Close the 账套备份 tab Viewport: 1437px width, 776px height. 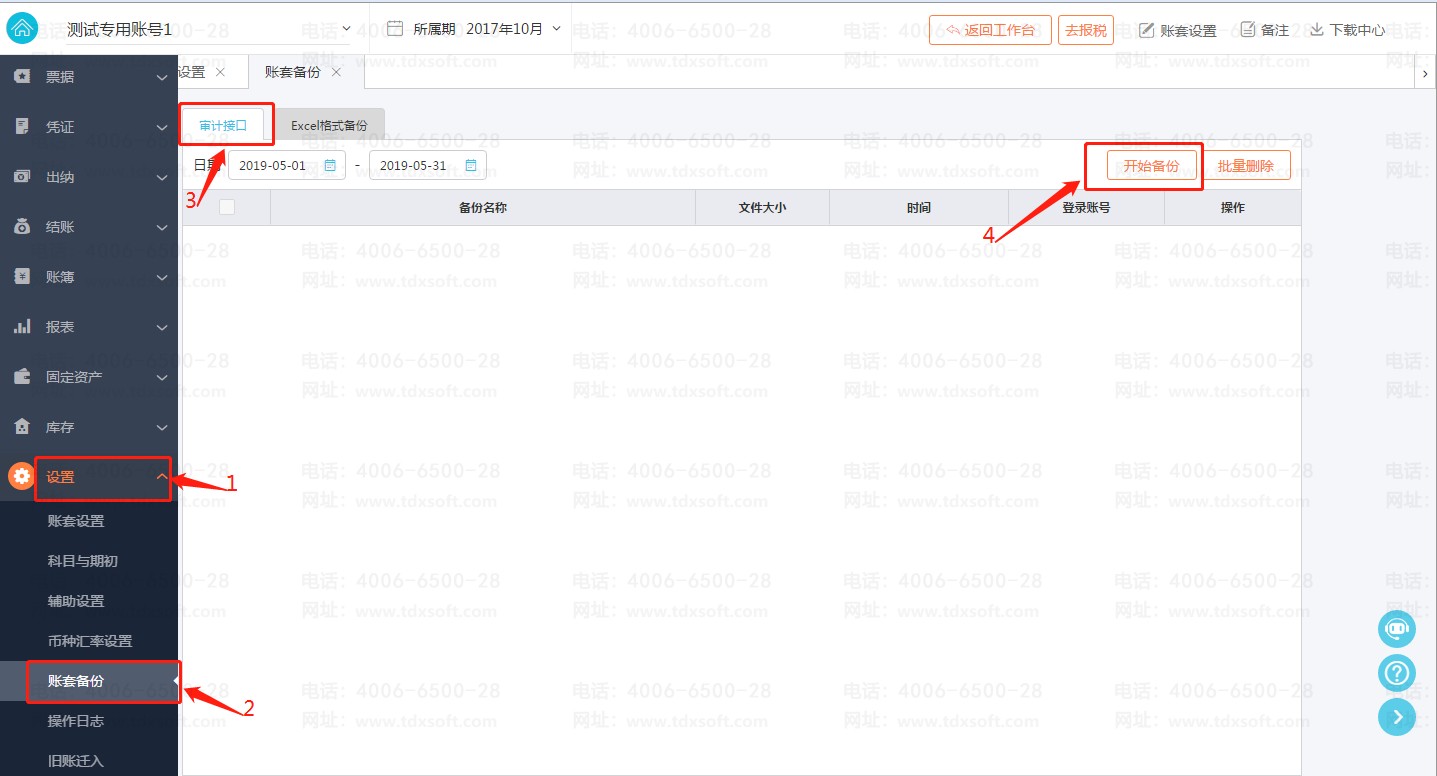(336, 72)
